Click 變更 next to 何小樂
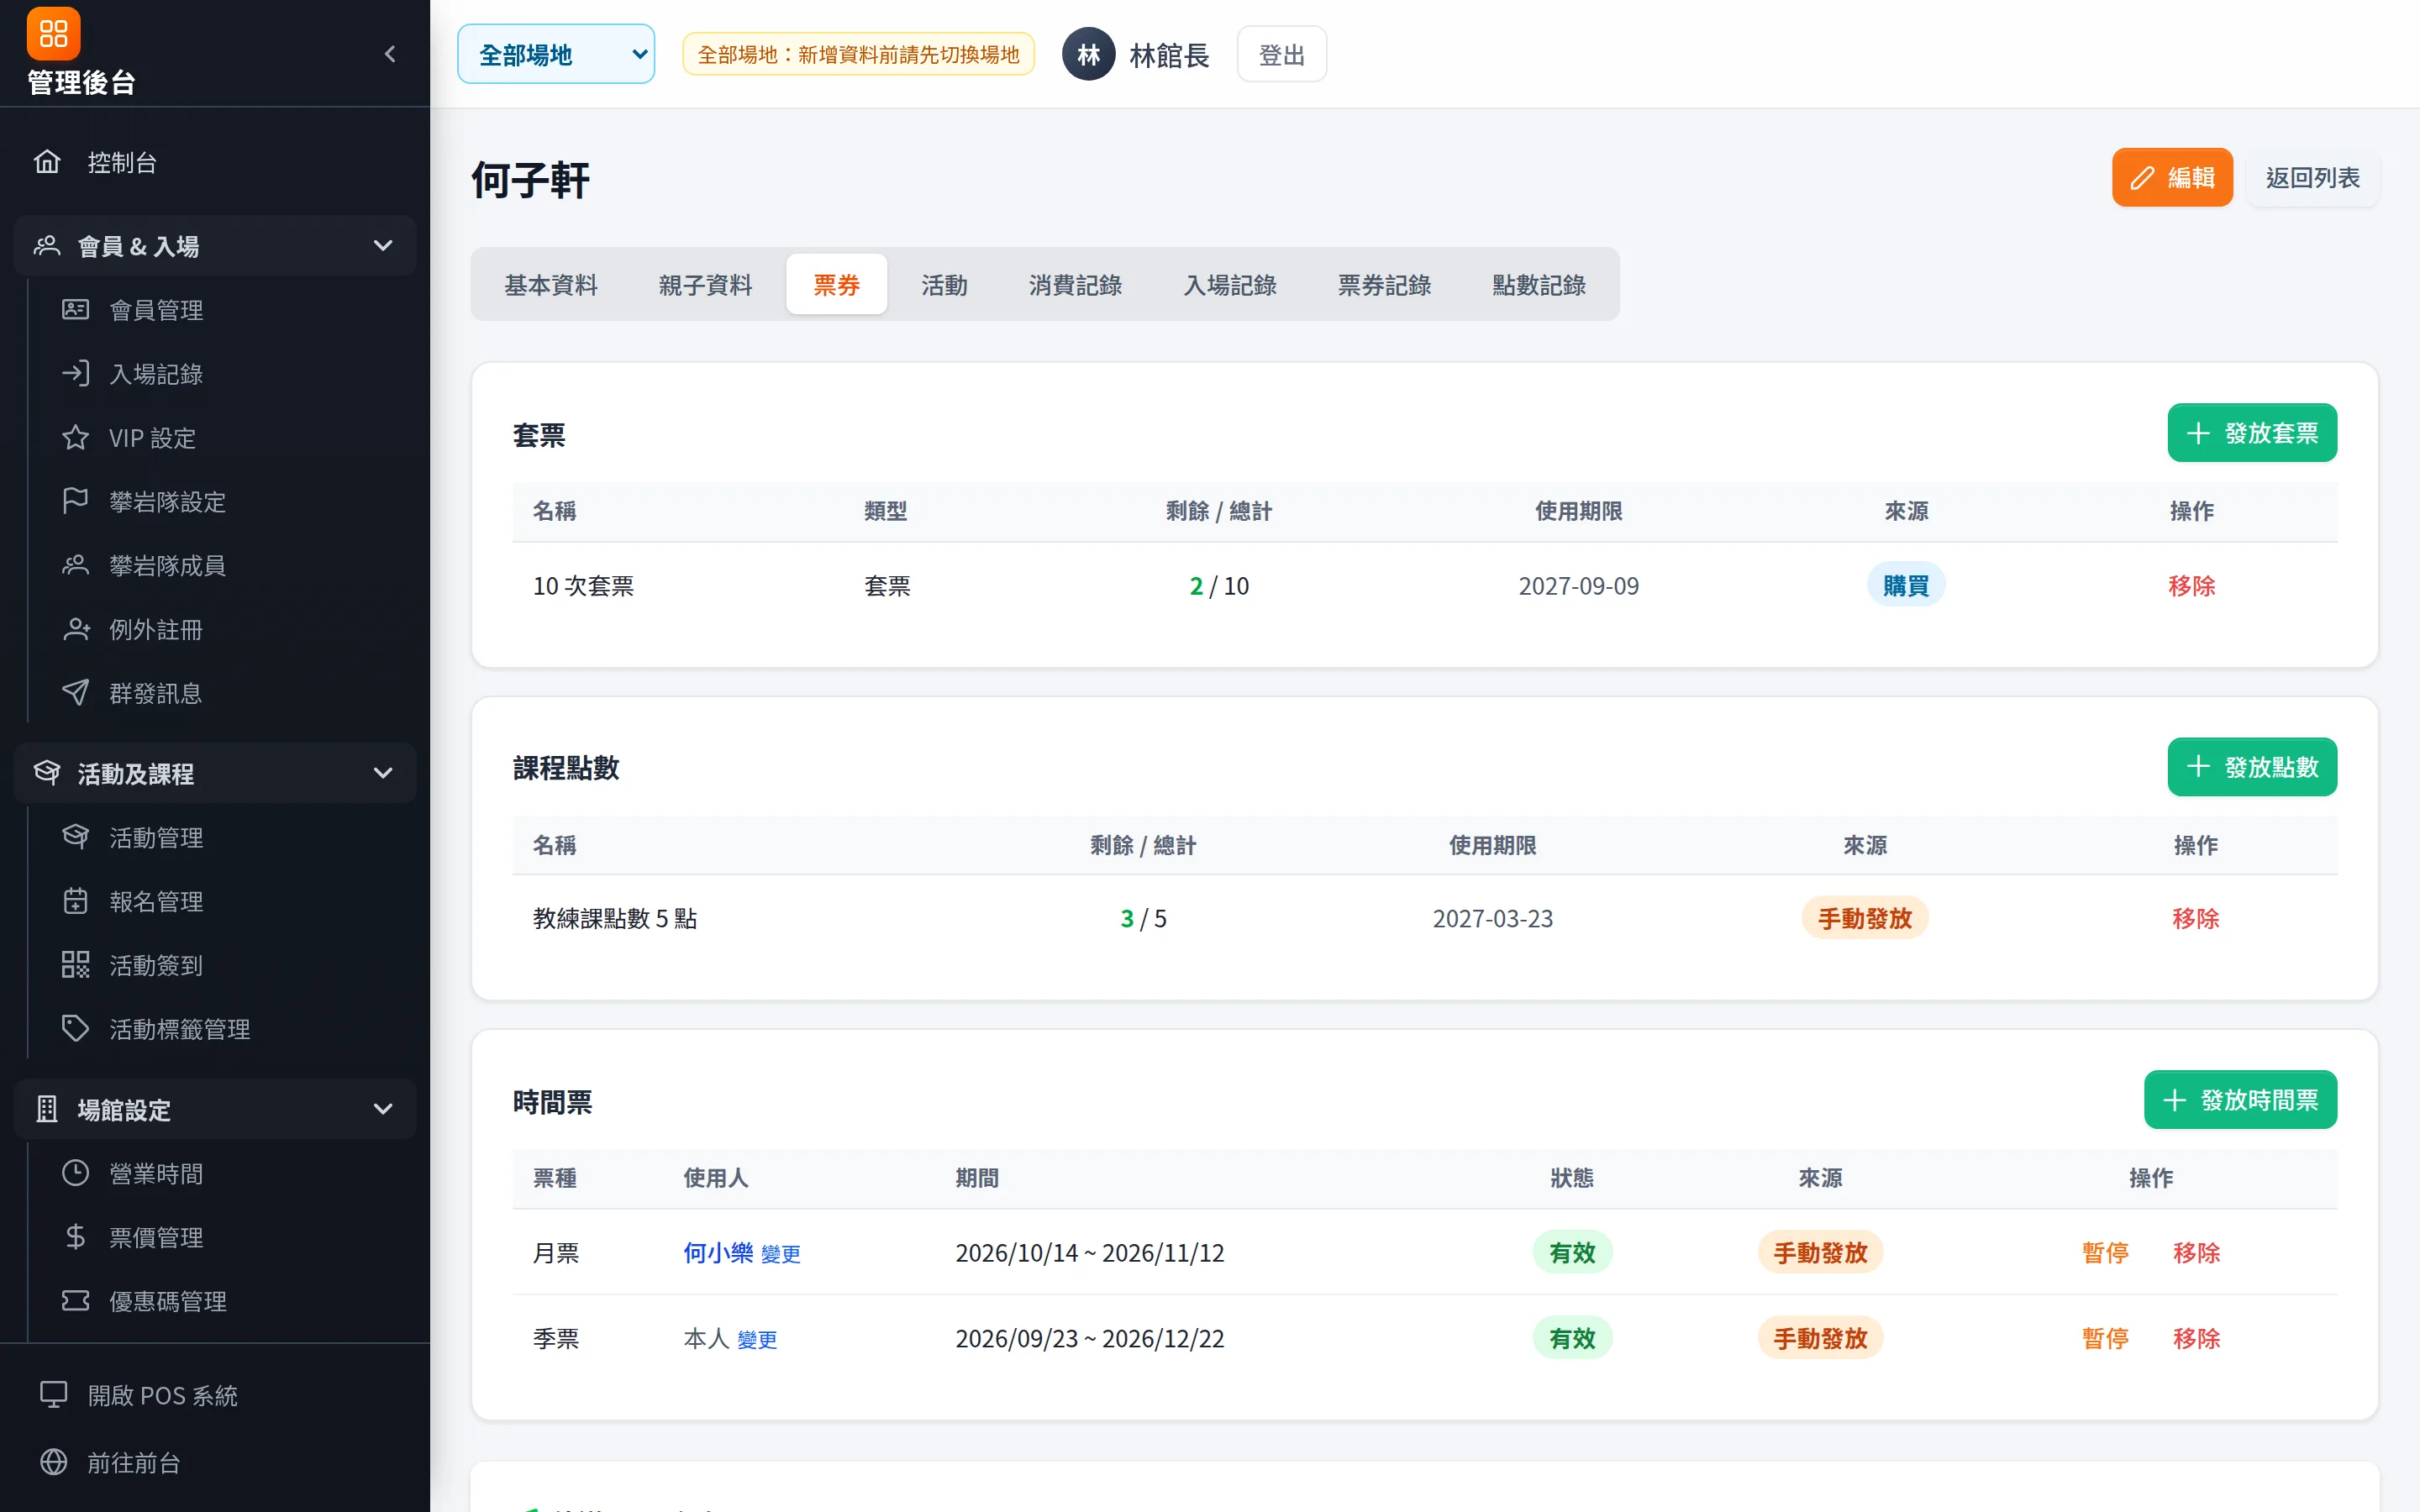2420x1512 pixels. [x=780, y=1254]
